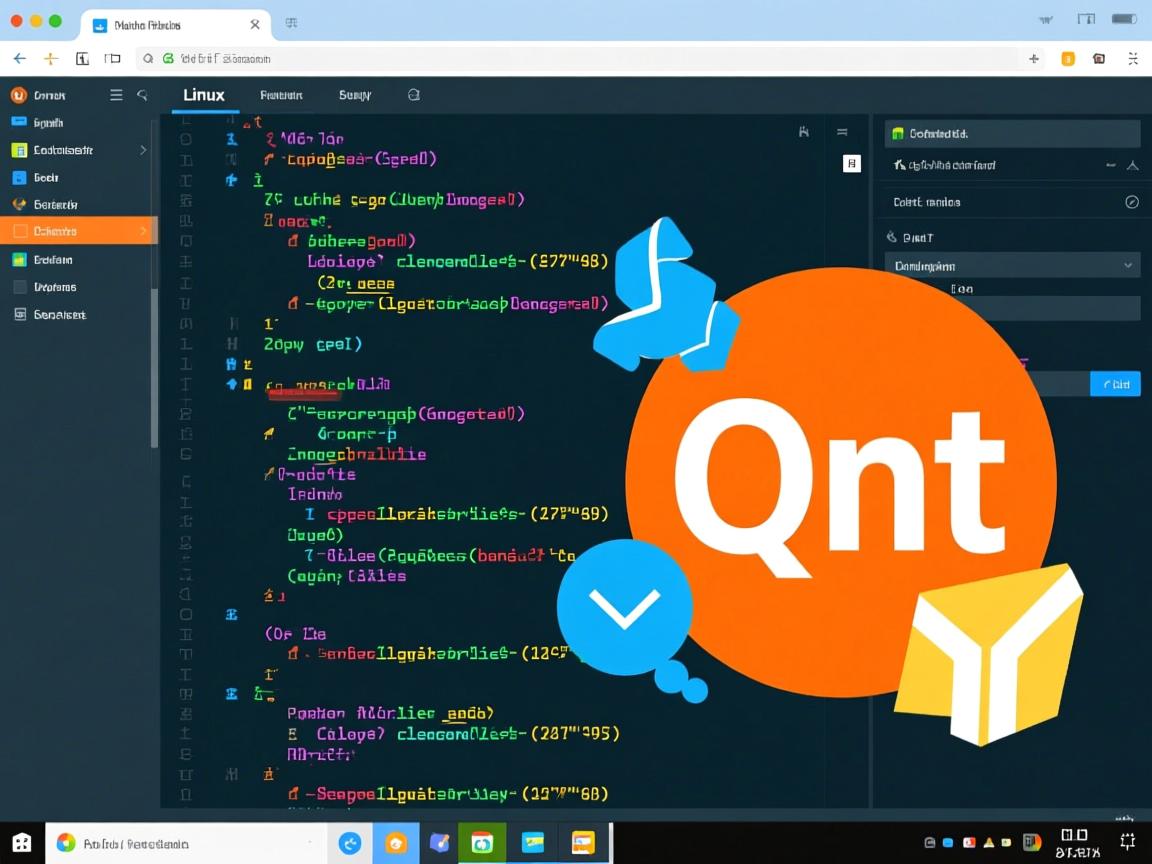Open the green Android app from the taskbar
This screenshot has height=864, width=1152.
click(483, 842)
